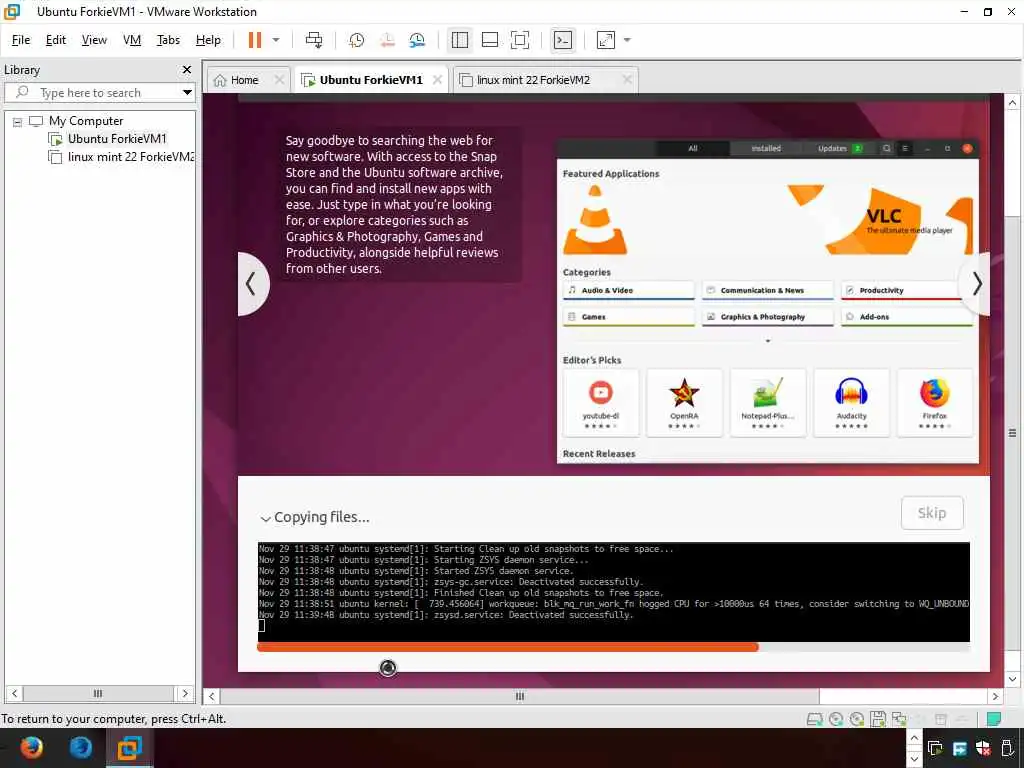
Task: Close the linux mint 22 ForkieVM2 tab
Action: 627,80
